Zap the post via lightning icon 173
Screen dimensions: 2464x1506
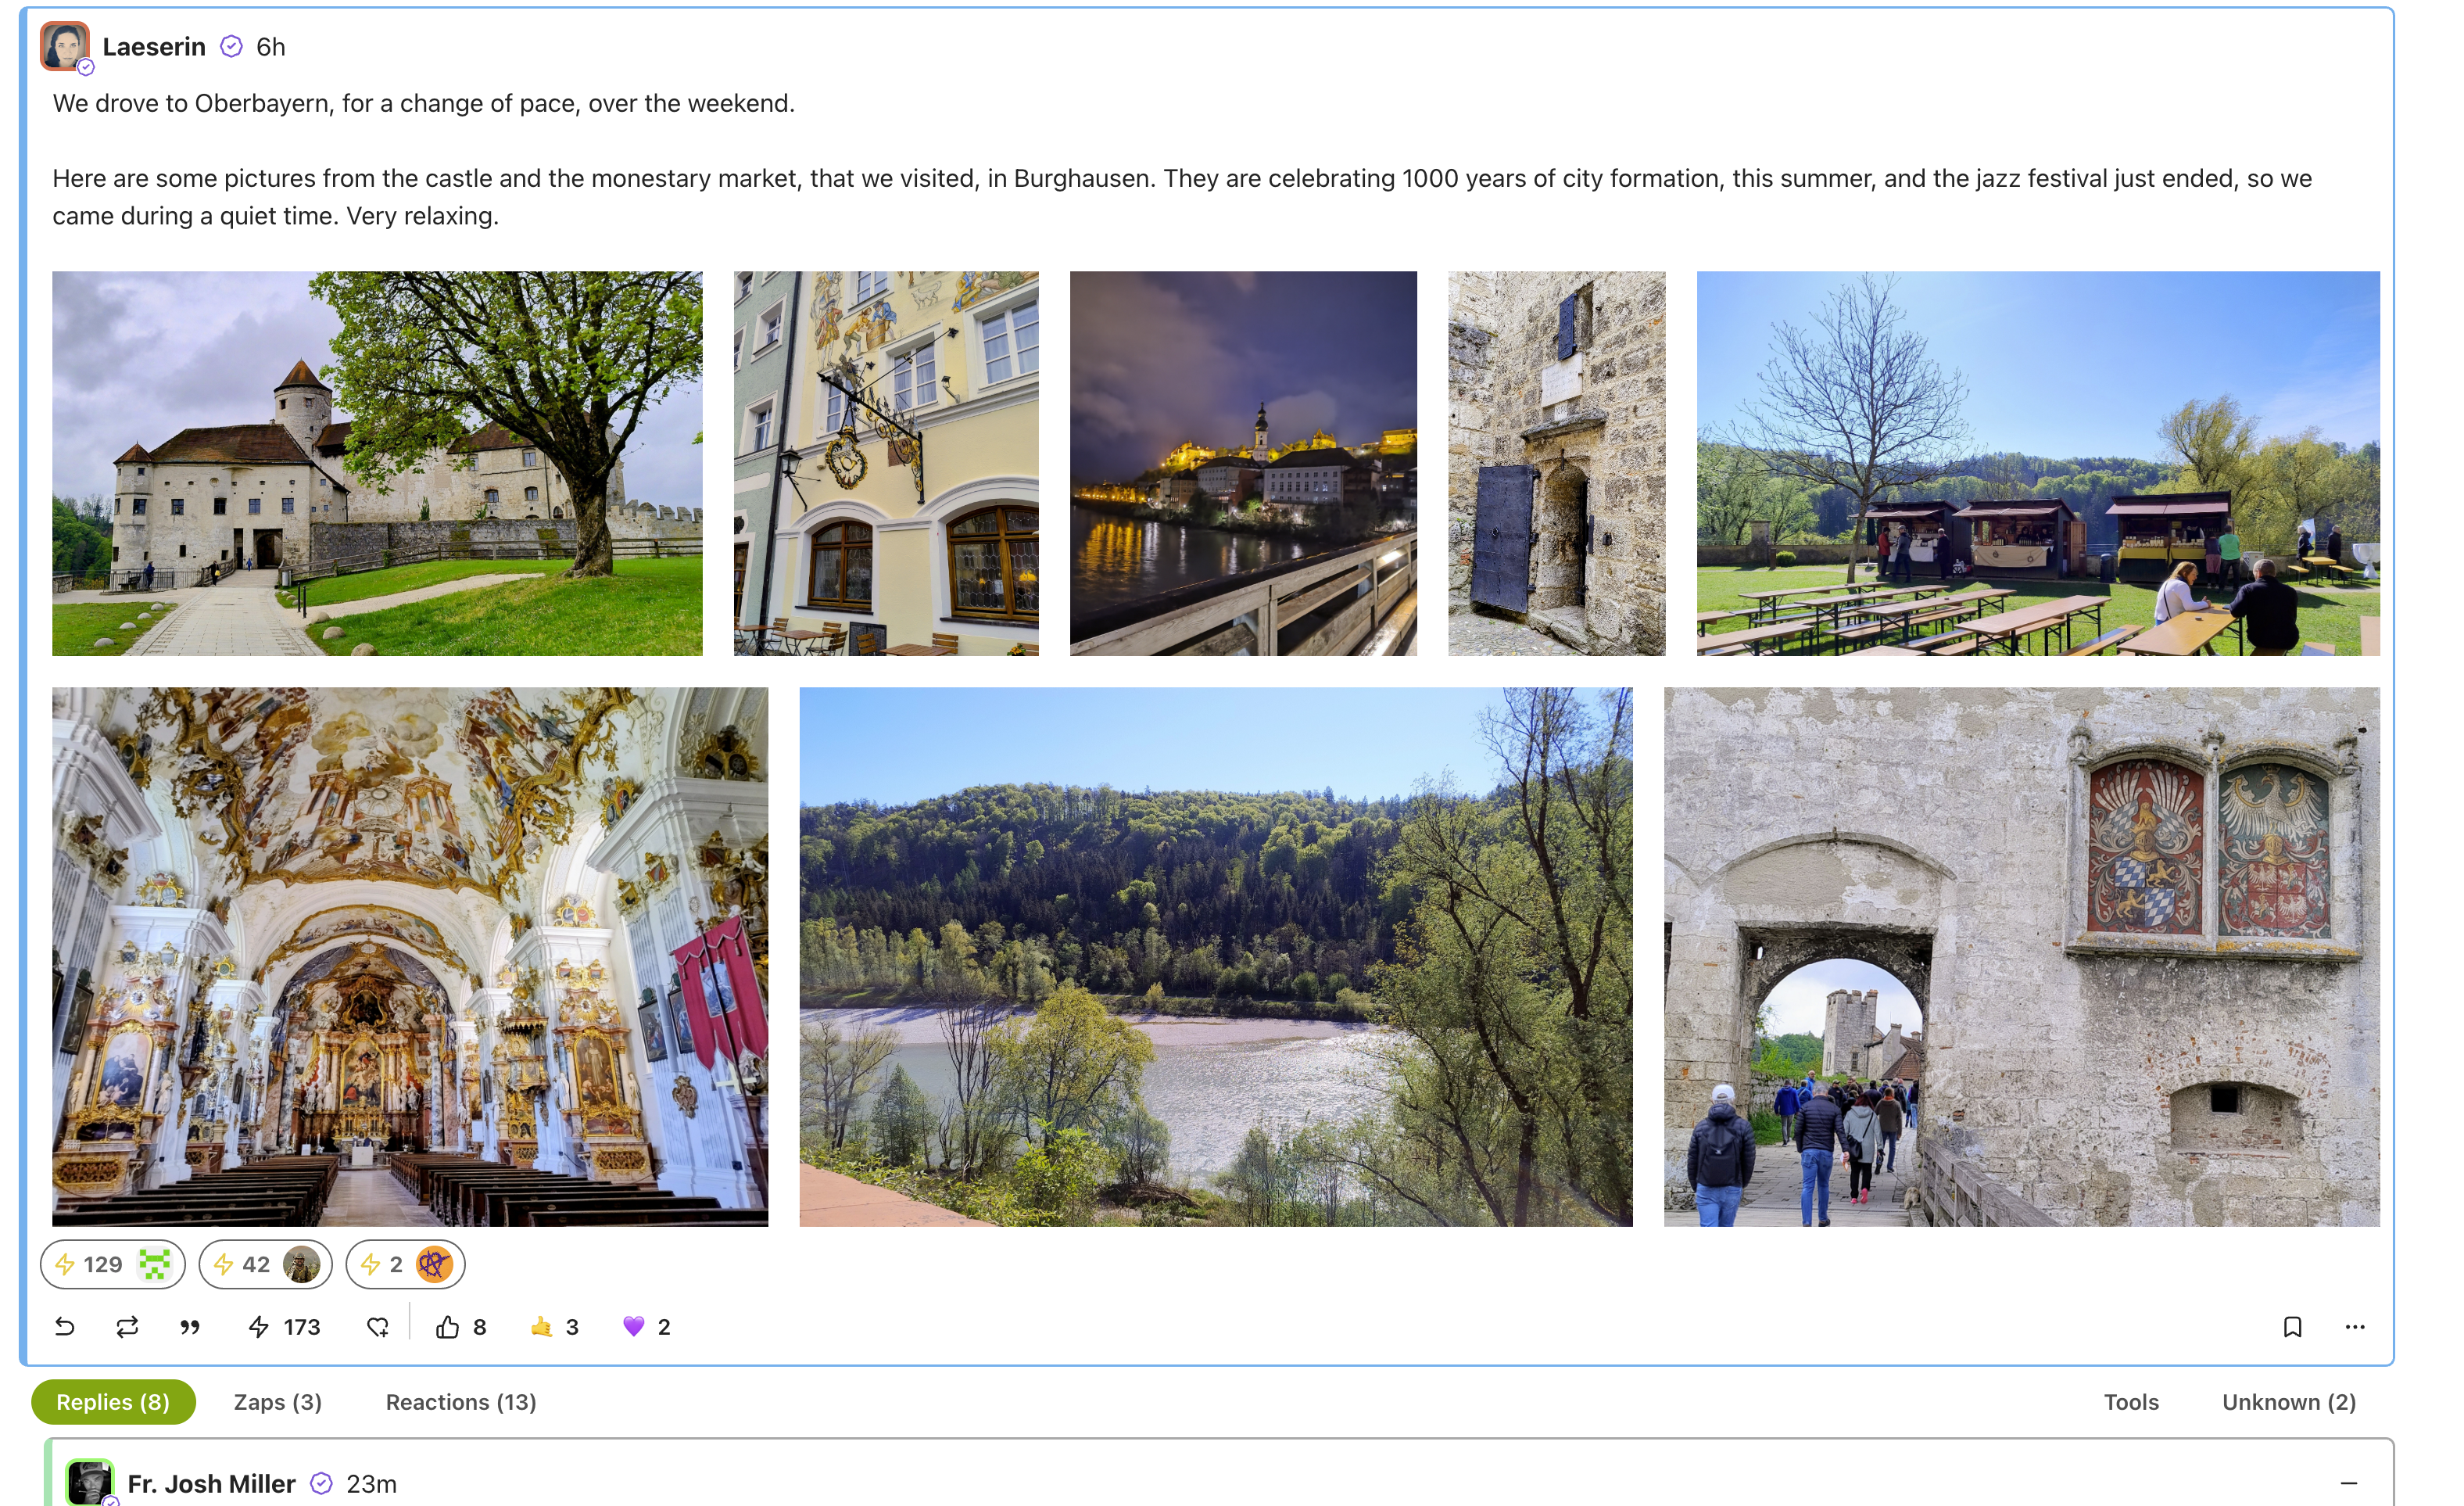point(284,1327)
